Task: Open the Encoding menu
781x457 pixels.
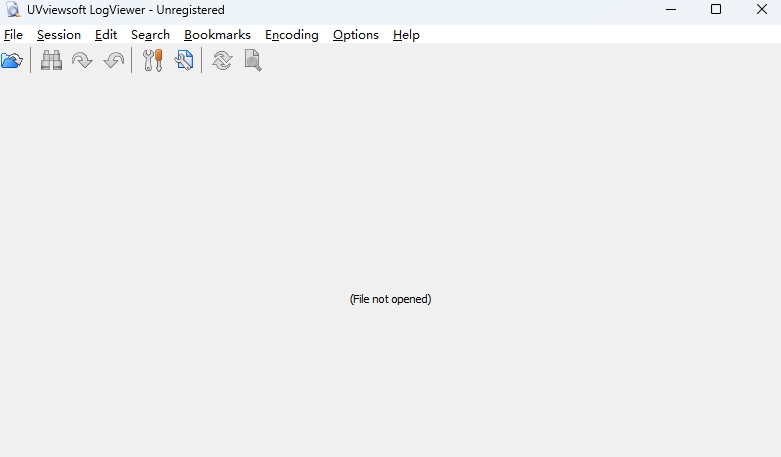Action: pos(291,35)
